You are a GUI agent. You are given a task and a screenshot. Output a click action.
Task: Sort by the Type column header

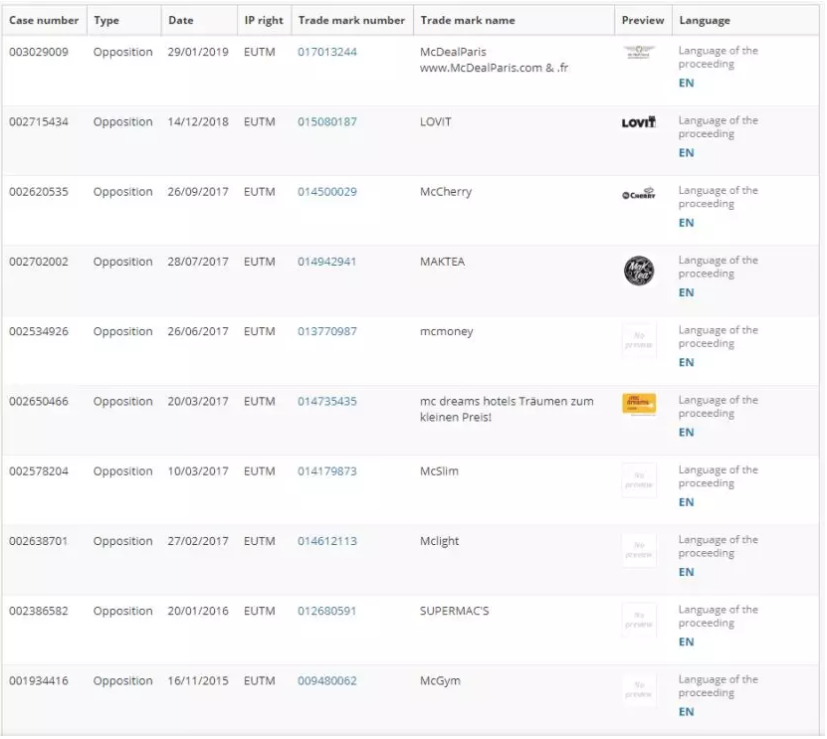coord(107,21)
